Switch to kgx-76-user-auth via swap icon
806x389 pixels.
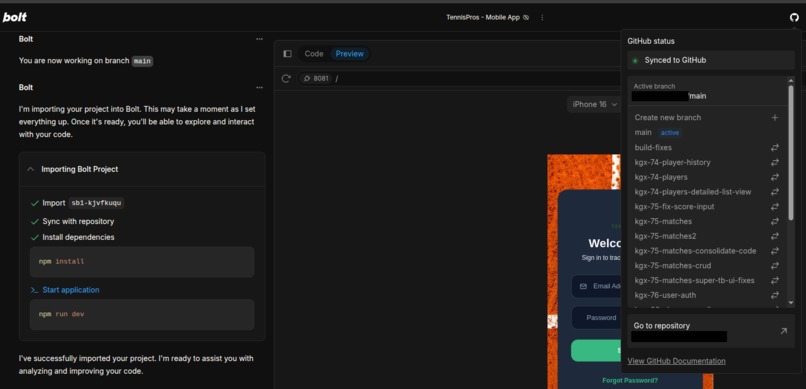[775, 295]
